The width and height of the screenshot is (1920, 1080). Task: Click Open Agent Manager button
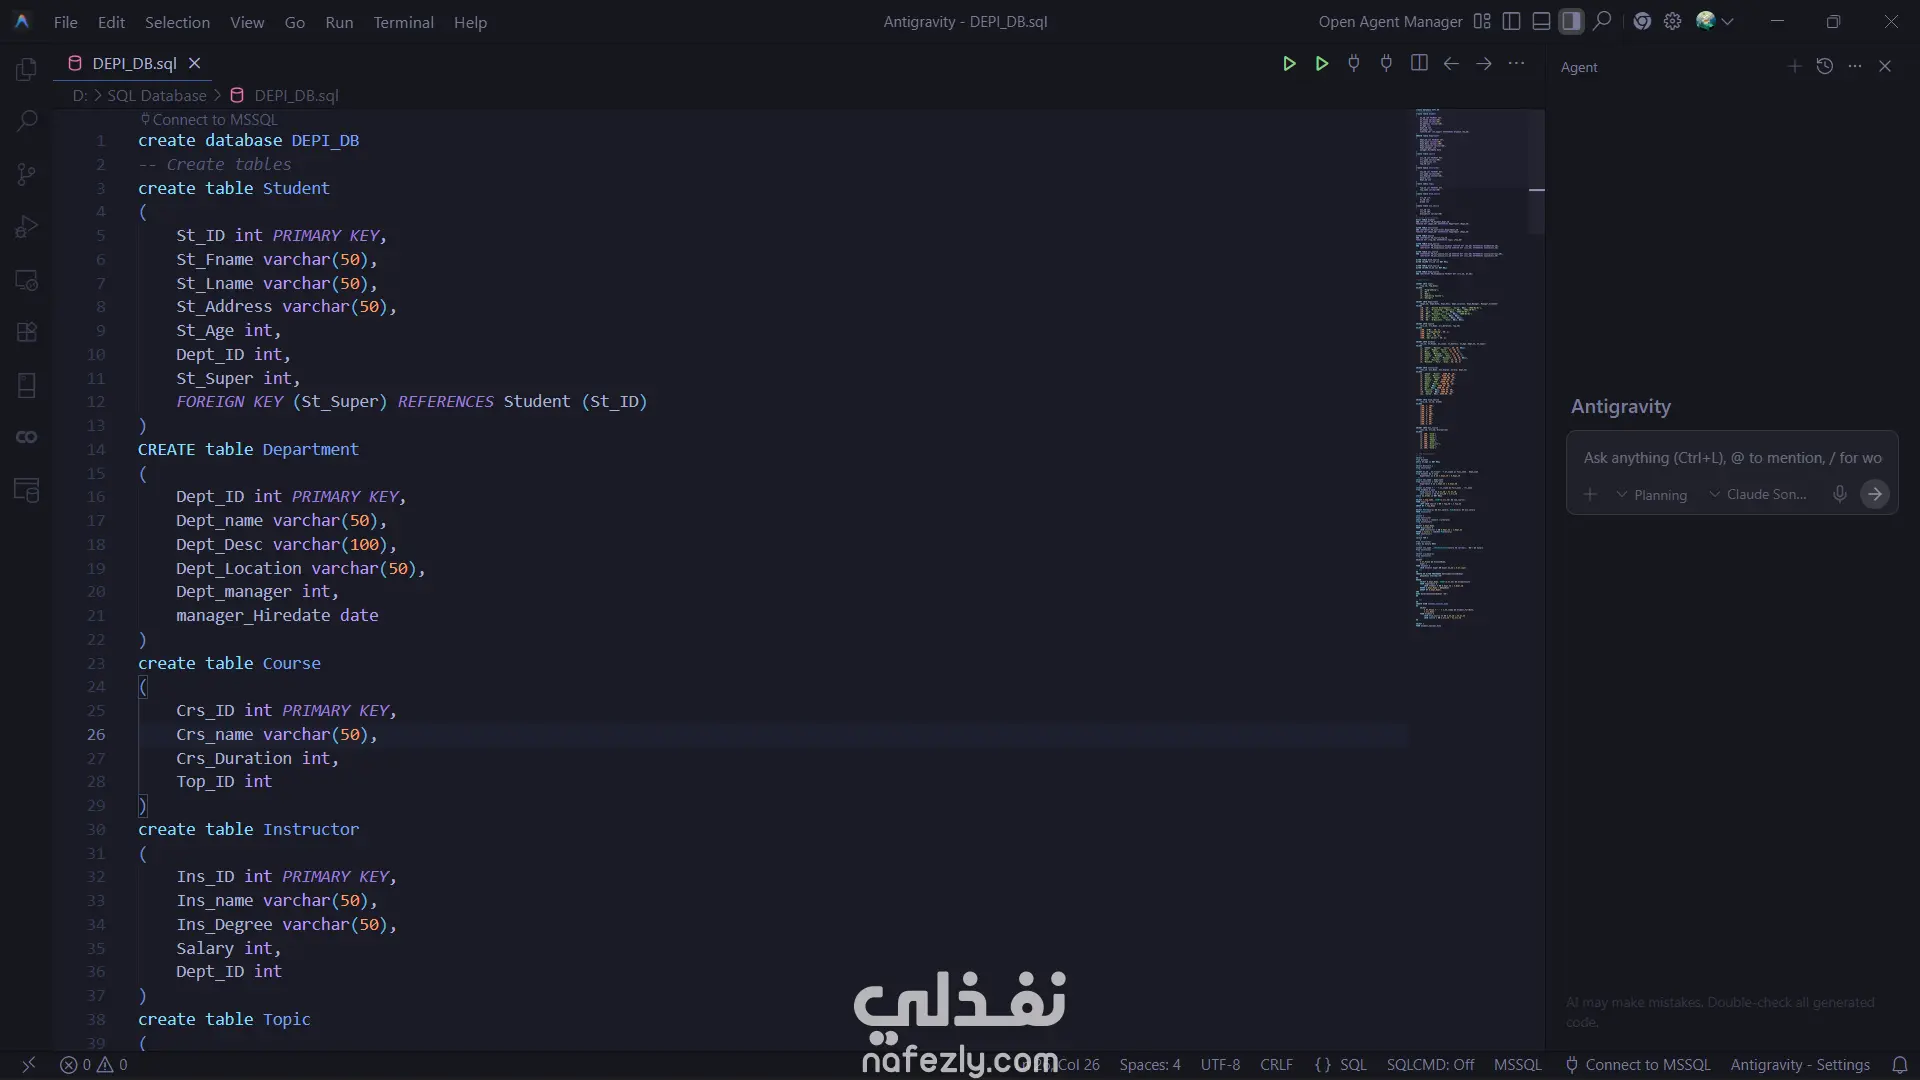1390,21
